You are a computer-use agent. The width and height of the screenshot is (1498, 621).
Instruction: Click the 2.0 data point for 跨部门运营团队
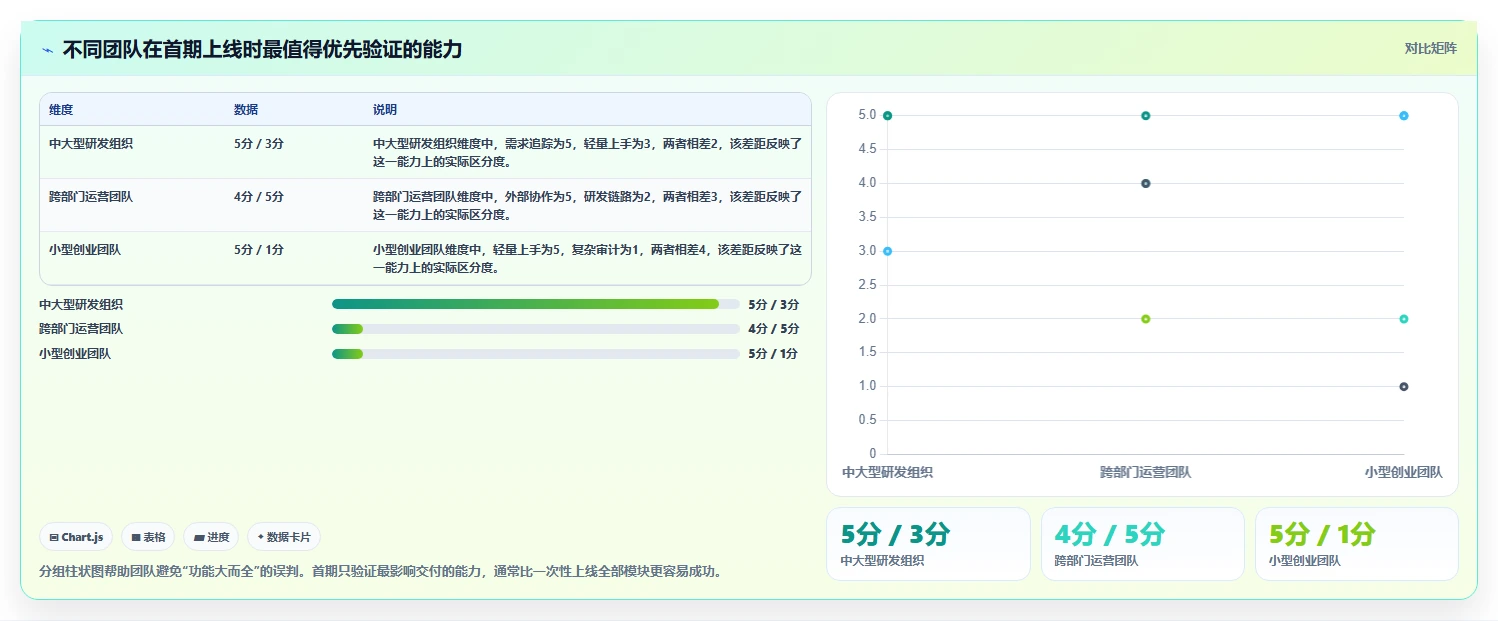pos(1146,319)
